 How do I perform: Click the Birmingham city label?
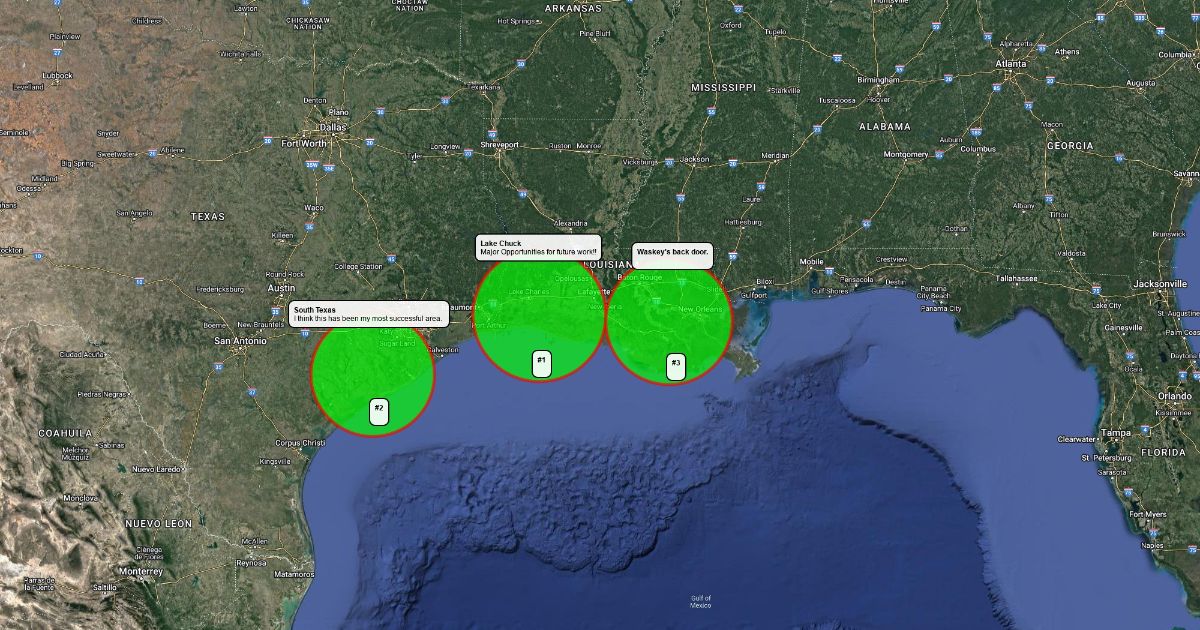pos(877,79)
